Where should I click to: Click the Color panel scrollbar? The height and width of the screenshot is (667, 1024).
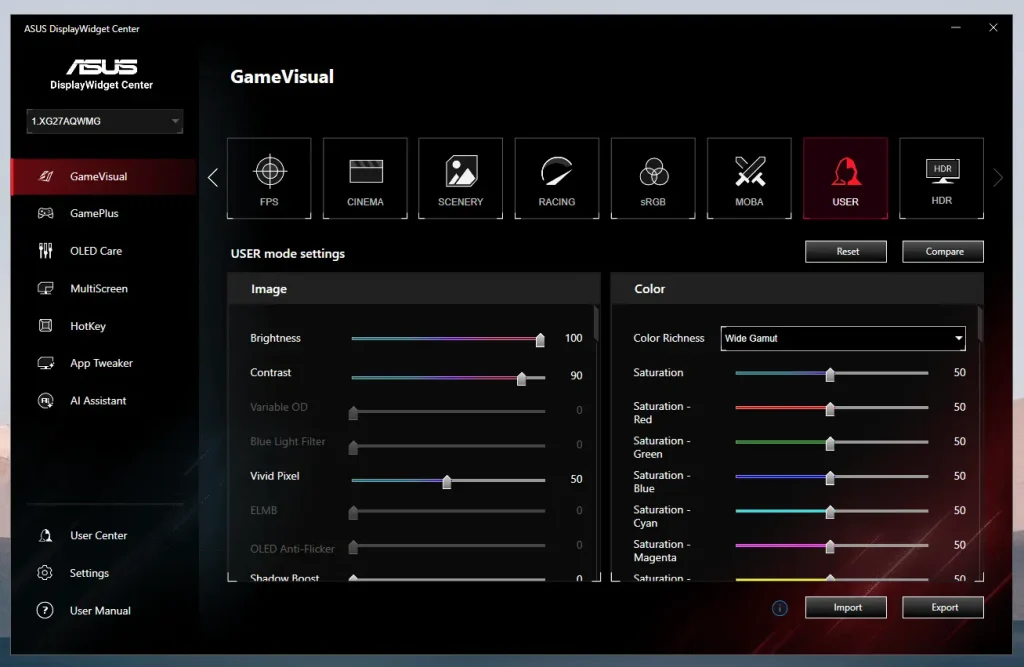[x=980, y=324]
